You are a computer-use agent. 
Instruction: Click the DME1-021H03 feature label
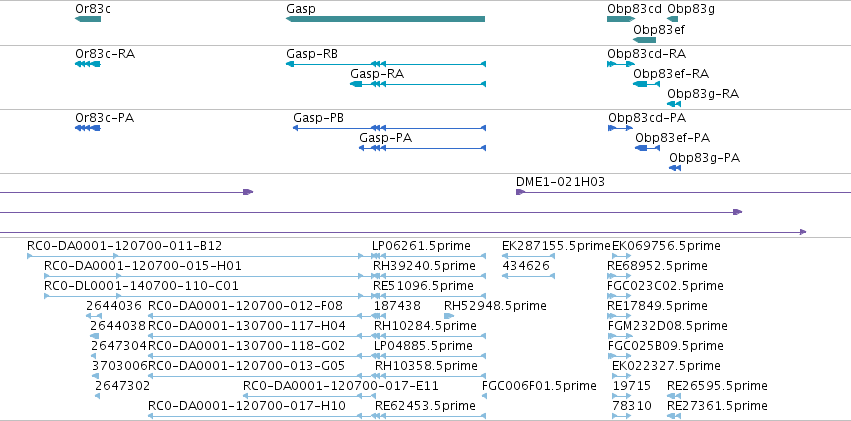pos(560,182)
